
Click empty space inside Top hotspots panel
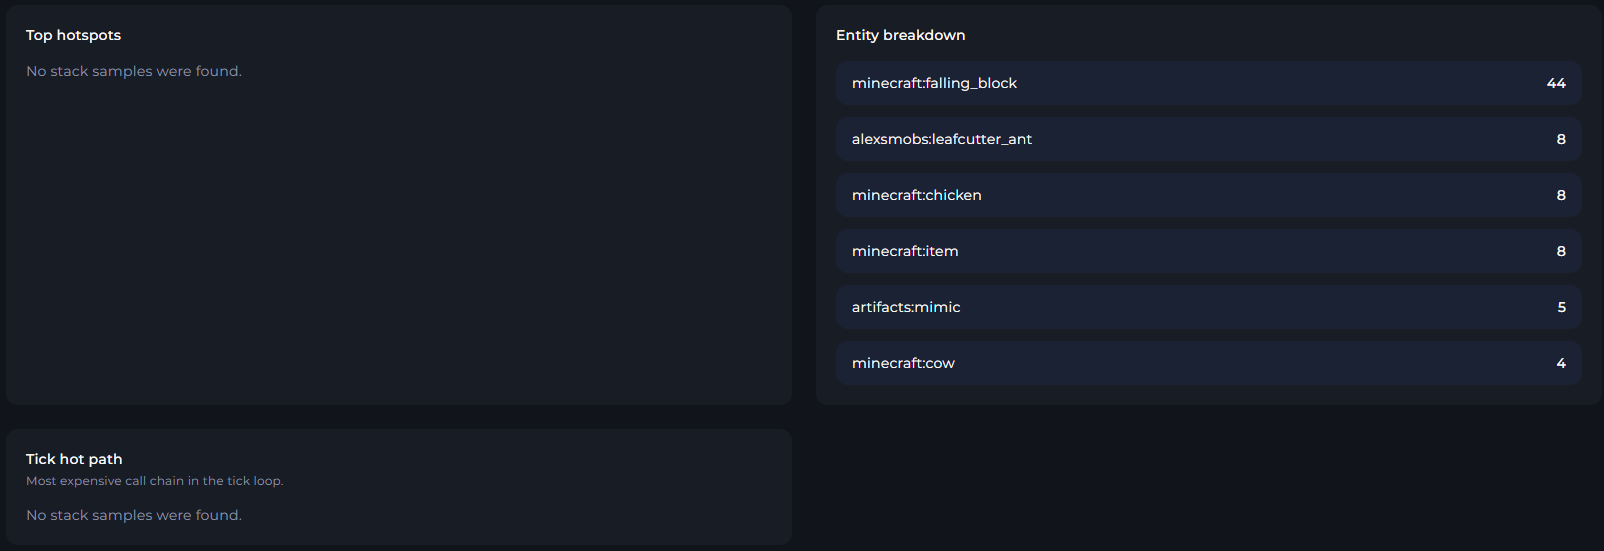tap(400, 250)
